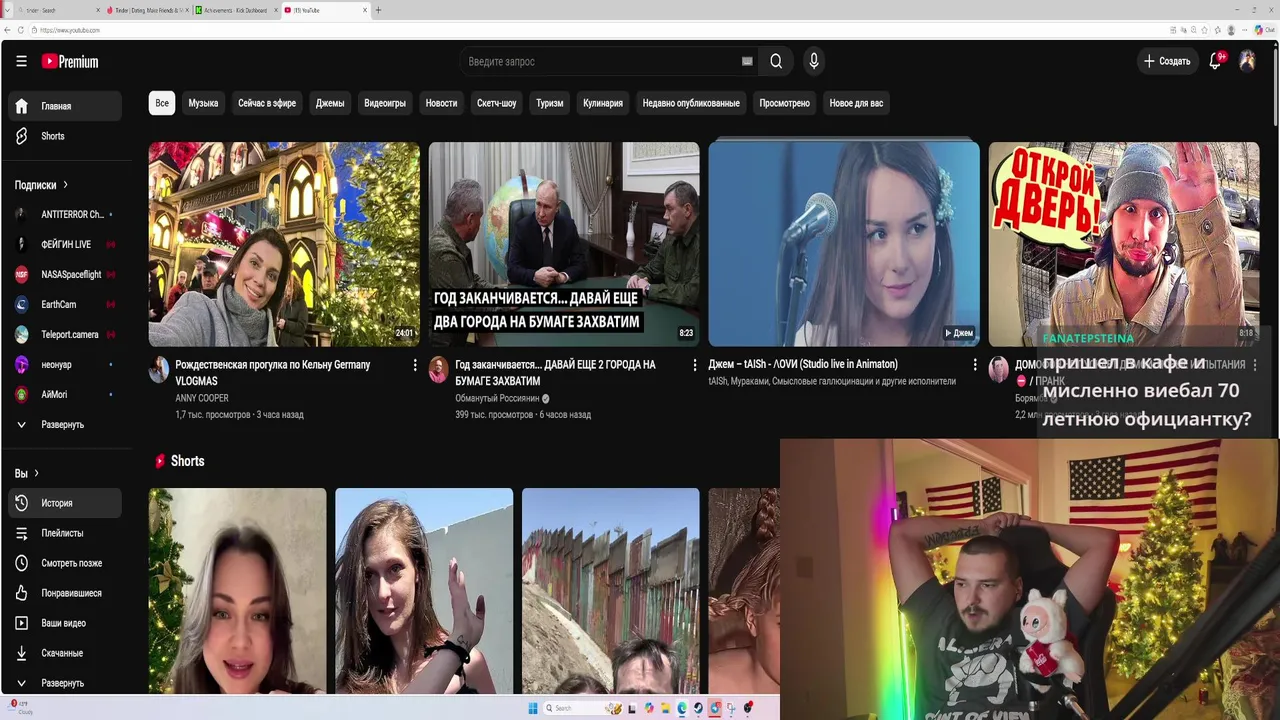This screenshot has height=720, width=1280.
Task: Open АйMori subscription
Action: pos(65,394)
